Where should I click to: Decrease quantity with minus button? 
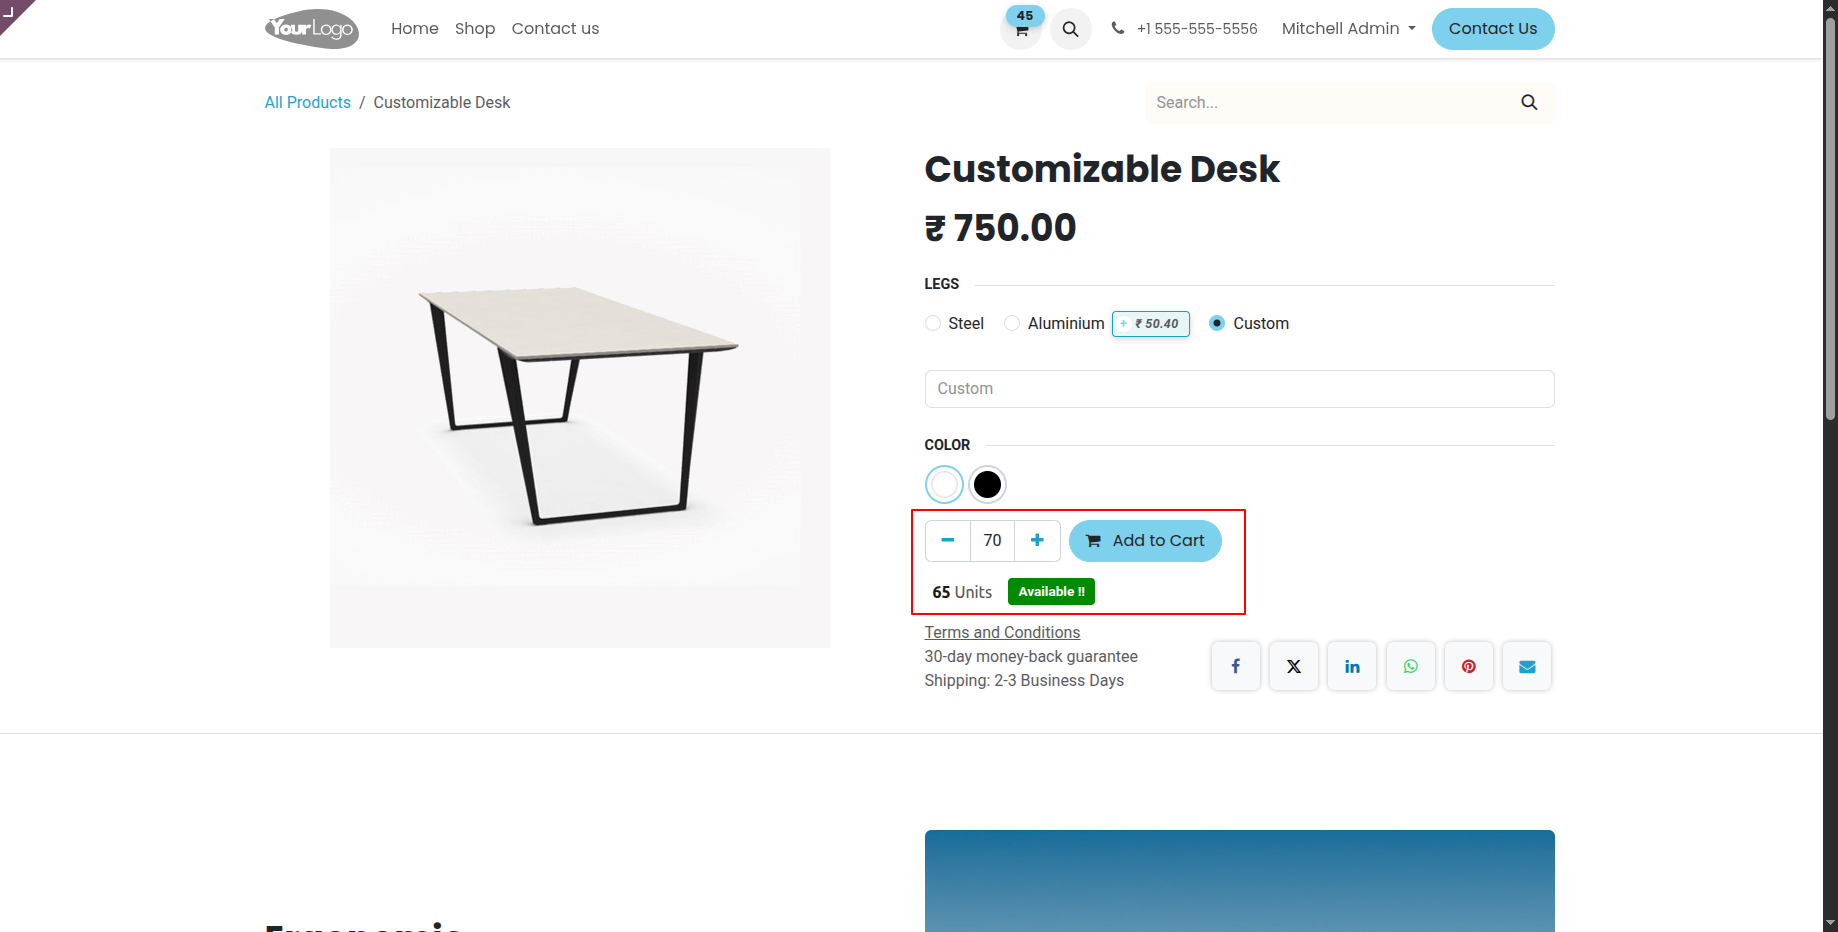[x=948, y=541]
